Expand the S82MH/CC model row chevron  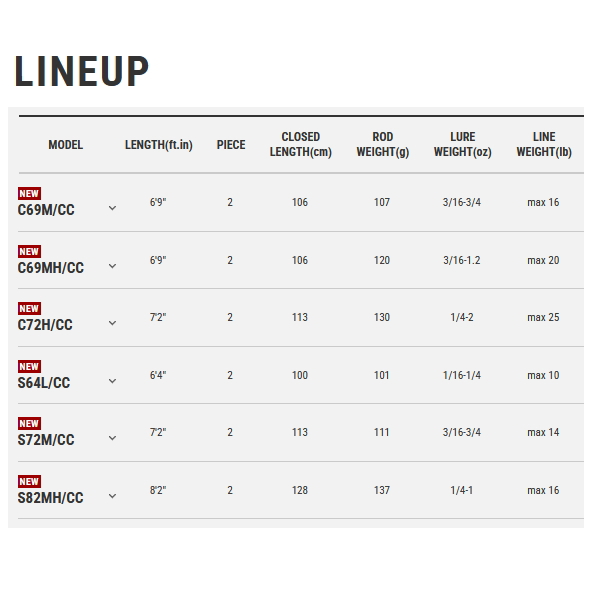point(112,496)
